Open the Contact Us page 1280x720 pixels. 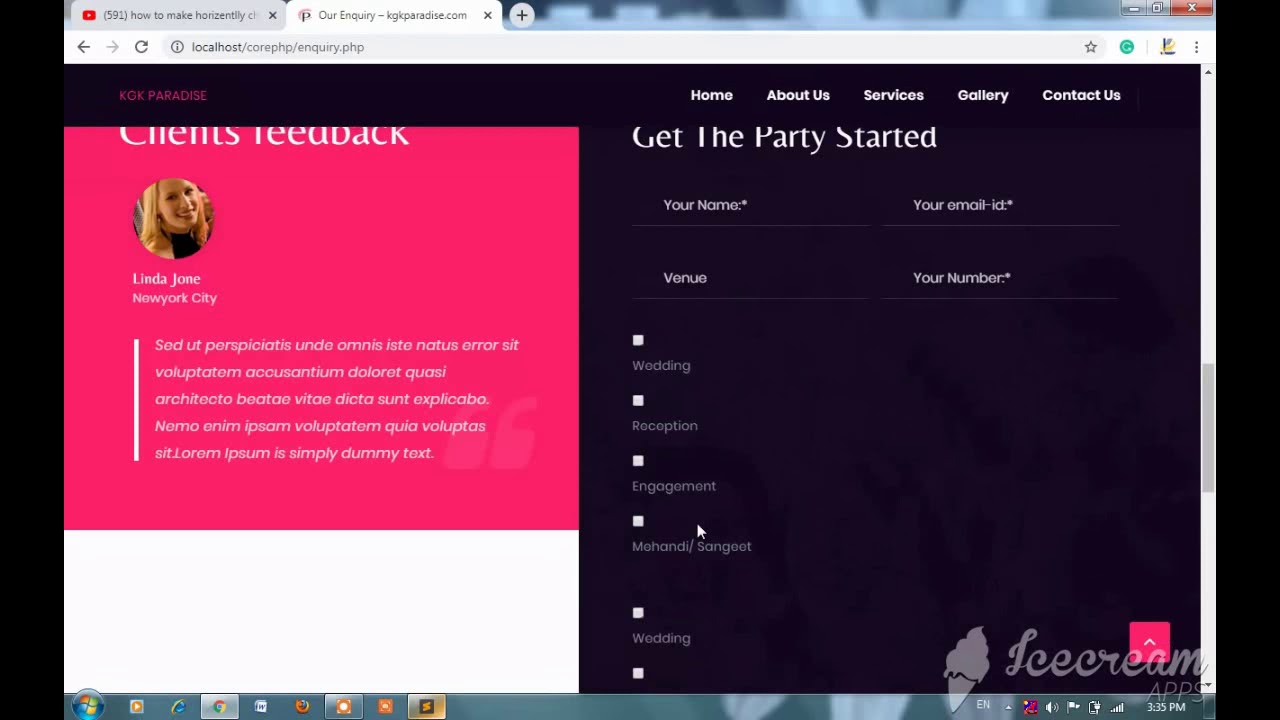click(x=1081, y=95)
